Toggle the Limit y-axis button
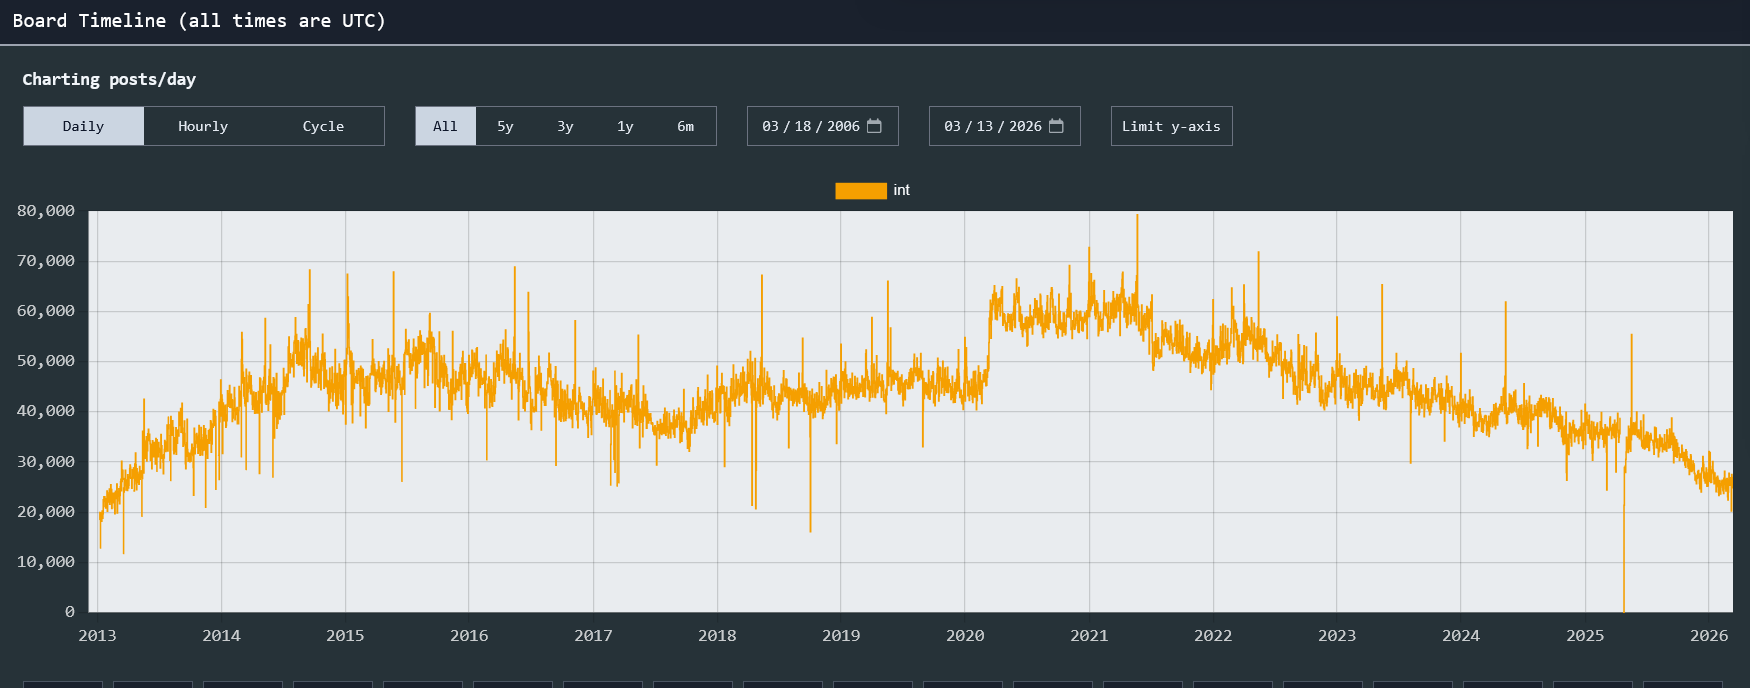The width and height of the screenshot is (1750, 688). point(1171,126)
